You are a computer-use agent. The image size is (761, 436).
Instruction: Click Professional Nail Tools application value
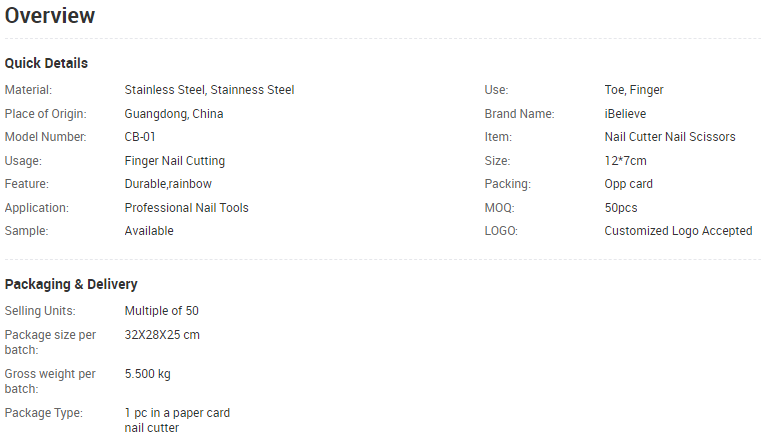click(186, 208)
